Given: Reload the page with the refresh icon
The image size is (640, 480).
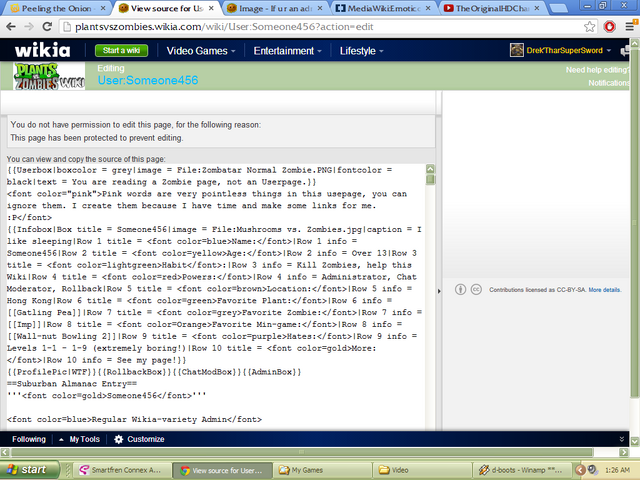Looking at the screenshot, I should click(47, 27).
